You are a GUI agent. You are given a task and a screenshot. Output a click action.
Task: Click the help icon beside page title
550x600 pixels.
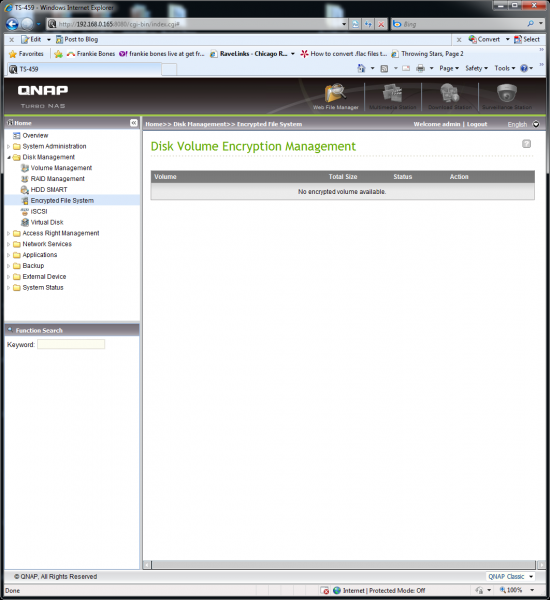coord(526,144)
